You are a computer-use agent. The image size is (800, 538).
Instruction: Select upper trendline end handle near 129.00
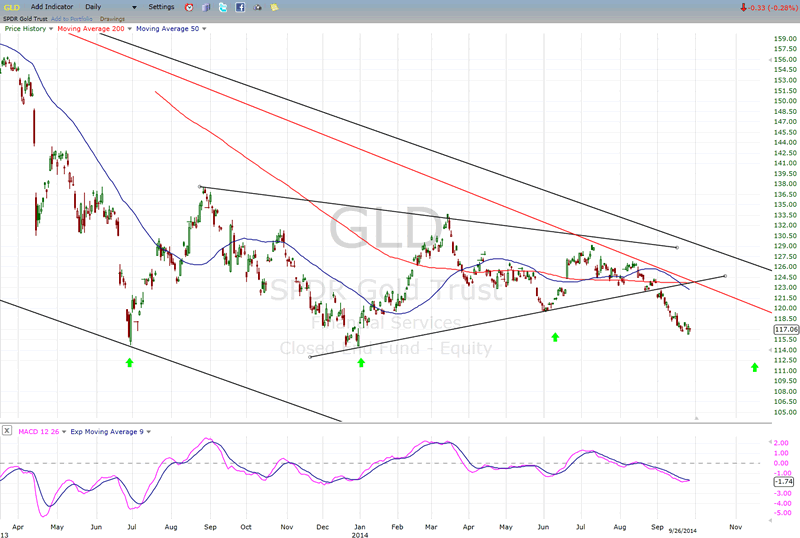(x=677, y=248)
